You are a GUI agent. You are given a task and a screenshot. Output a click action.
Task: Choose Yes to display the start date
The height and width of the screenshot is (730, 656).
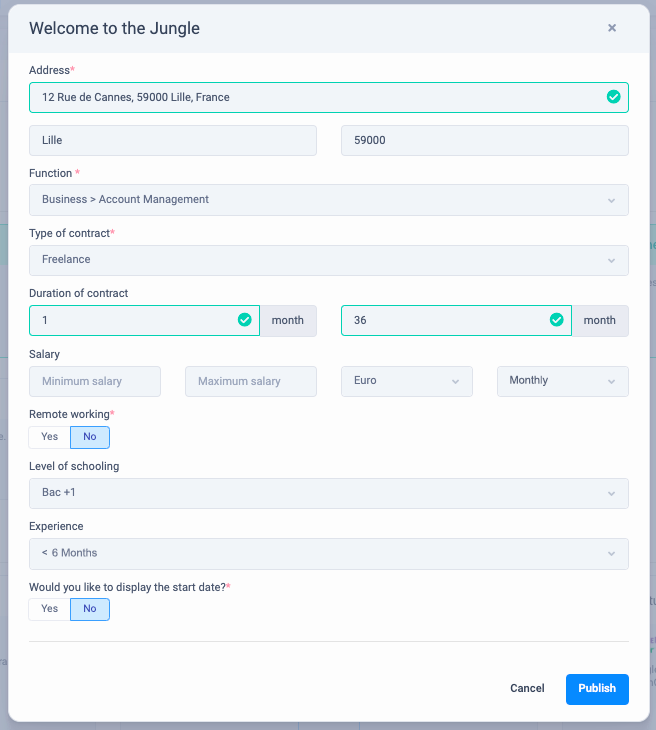pos(50,609)
